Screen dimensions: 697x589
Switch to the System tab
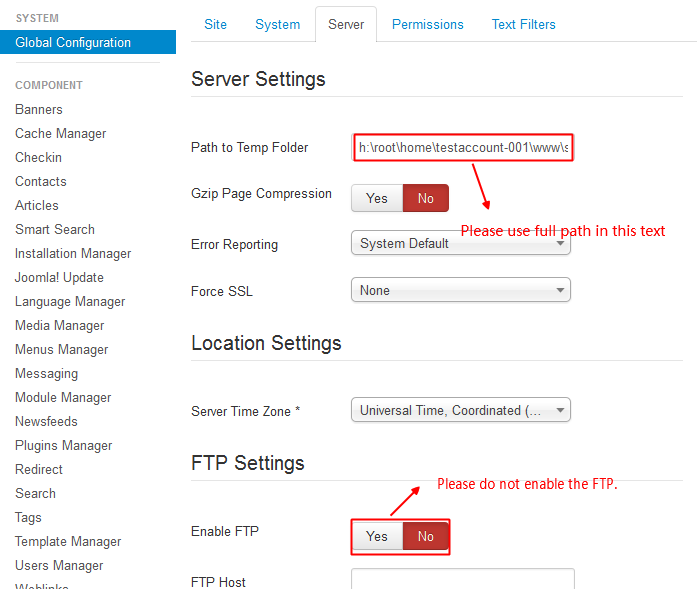pyautogui.click(x=277, y=24)
